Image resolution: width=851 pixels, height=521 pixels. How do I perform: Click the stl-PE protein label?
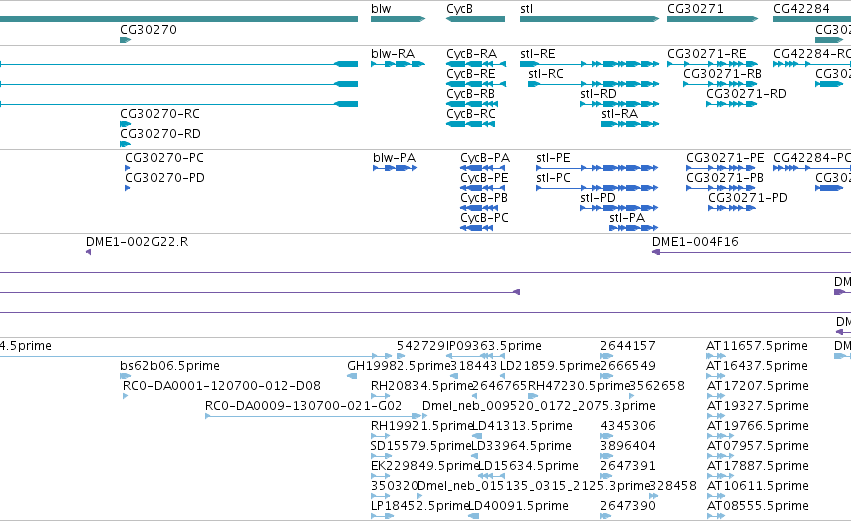[554, 158]
